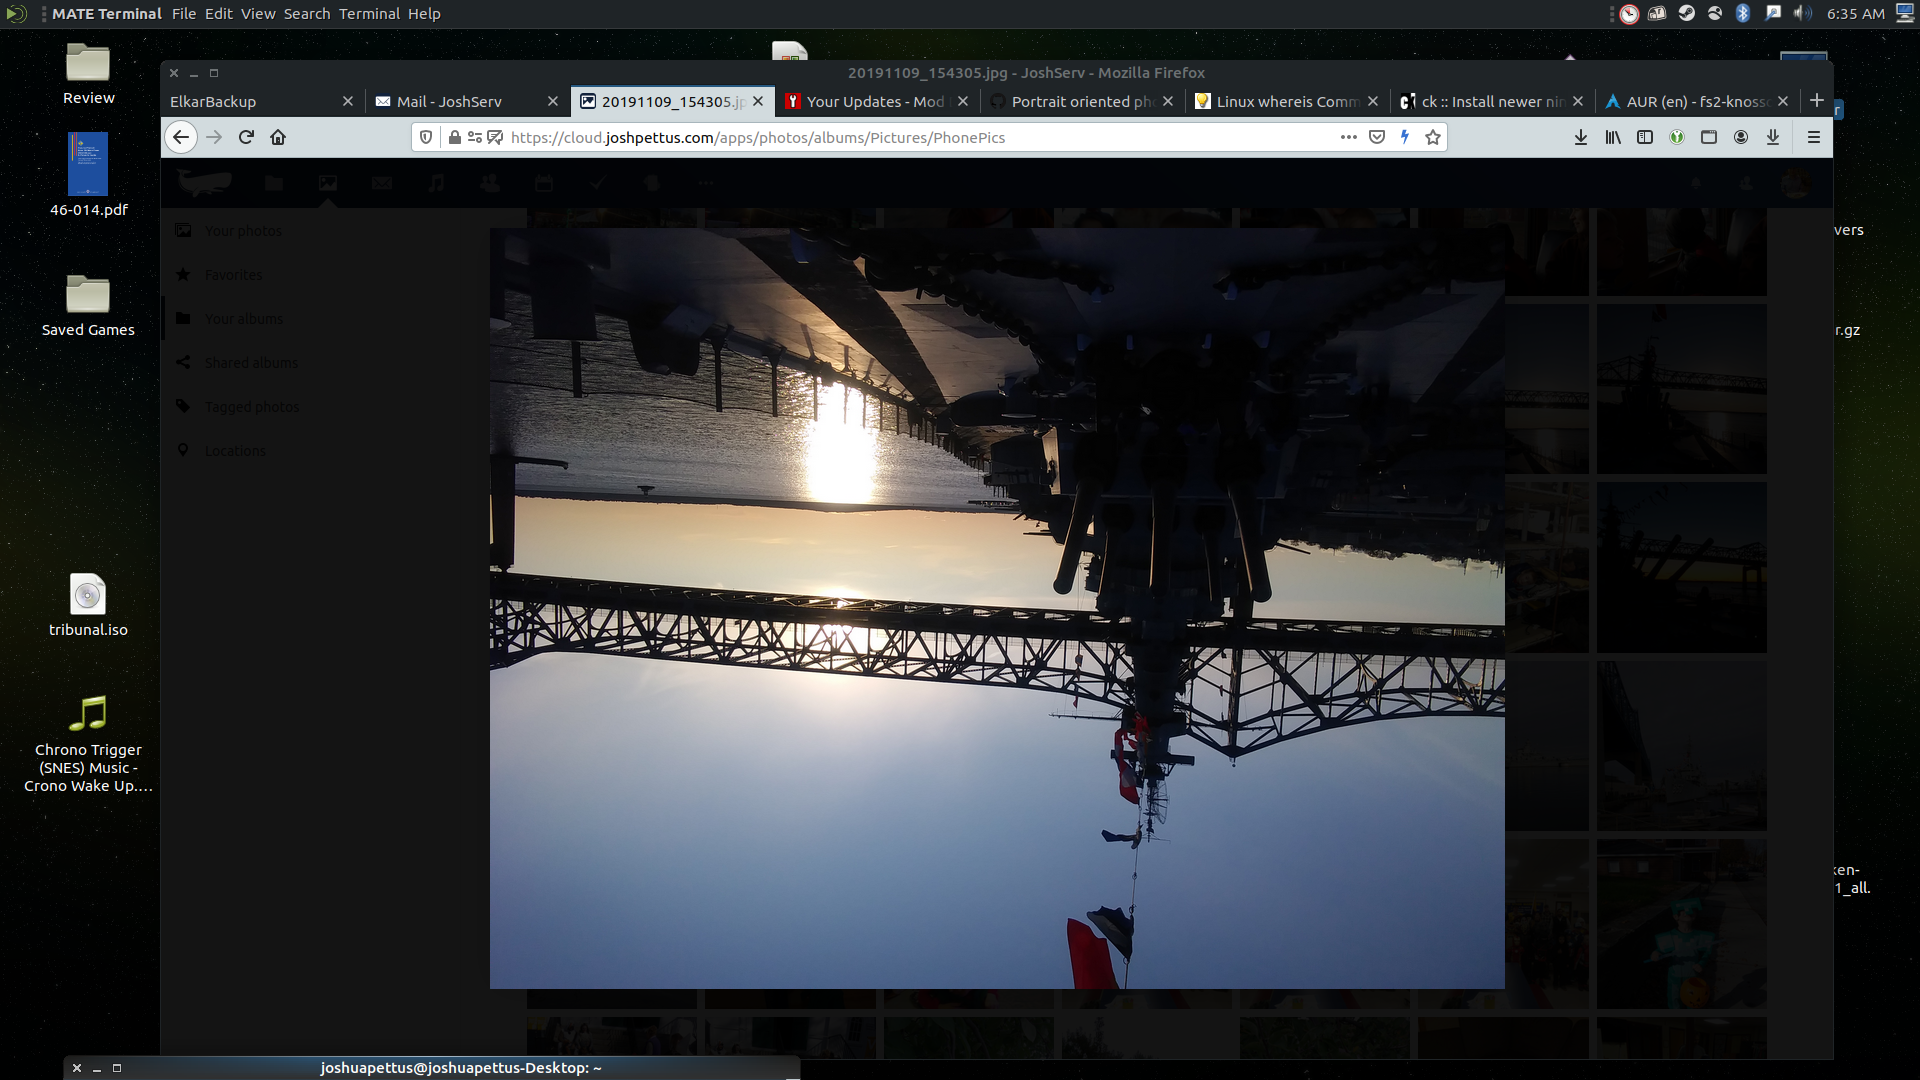Open the Firefox home page

click(x=278, y=137)
